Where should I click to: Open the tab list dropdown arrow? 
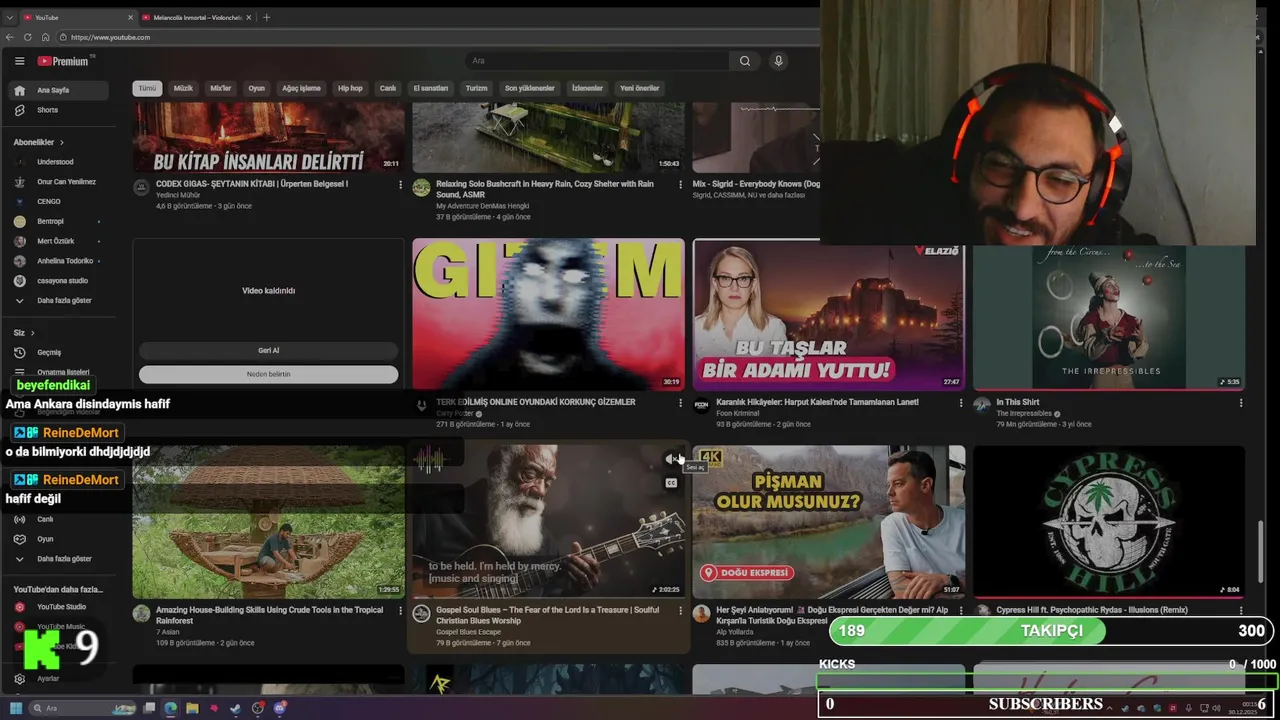[8, 17]
